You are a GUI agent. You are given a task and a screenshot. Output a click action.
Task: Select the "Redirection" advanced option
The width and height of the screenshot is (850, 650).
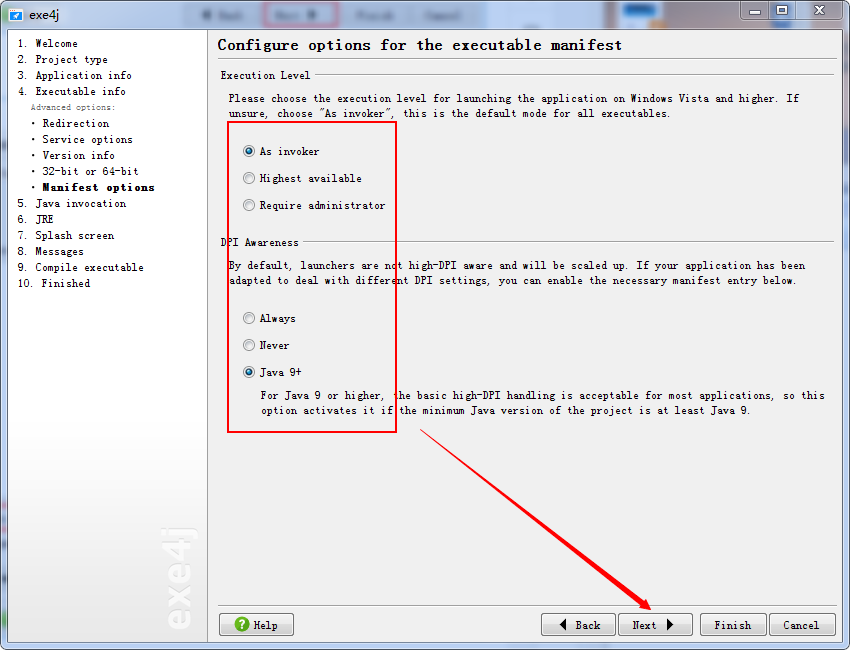click(x=62, y=123)
